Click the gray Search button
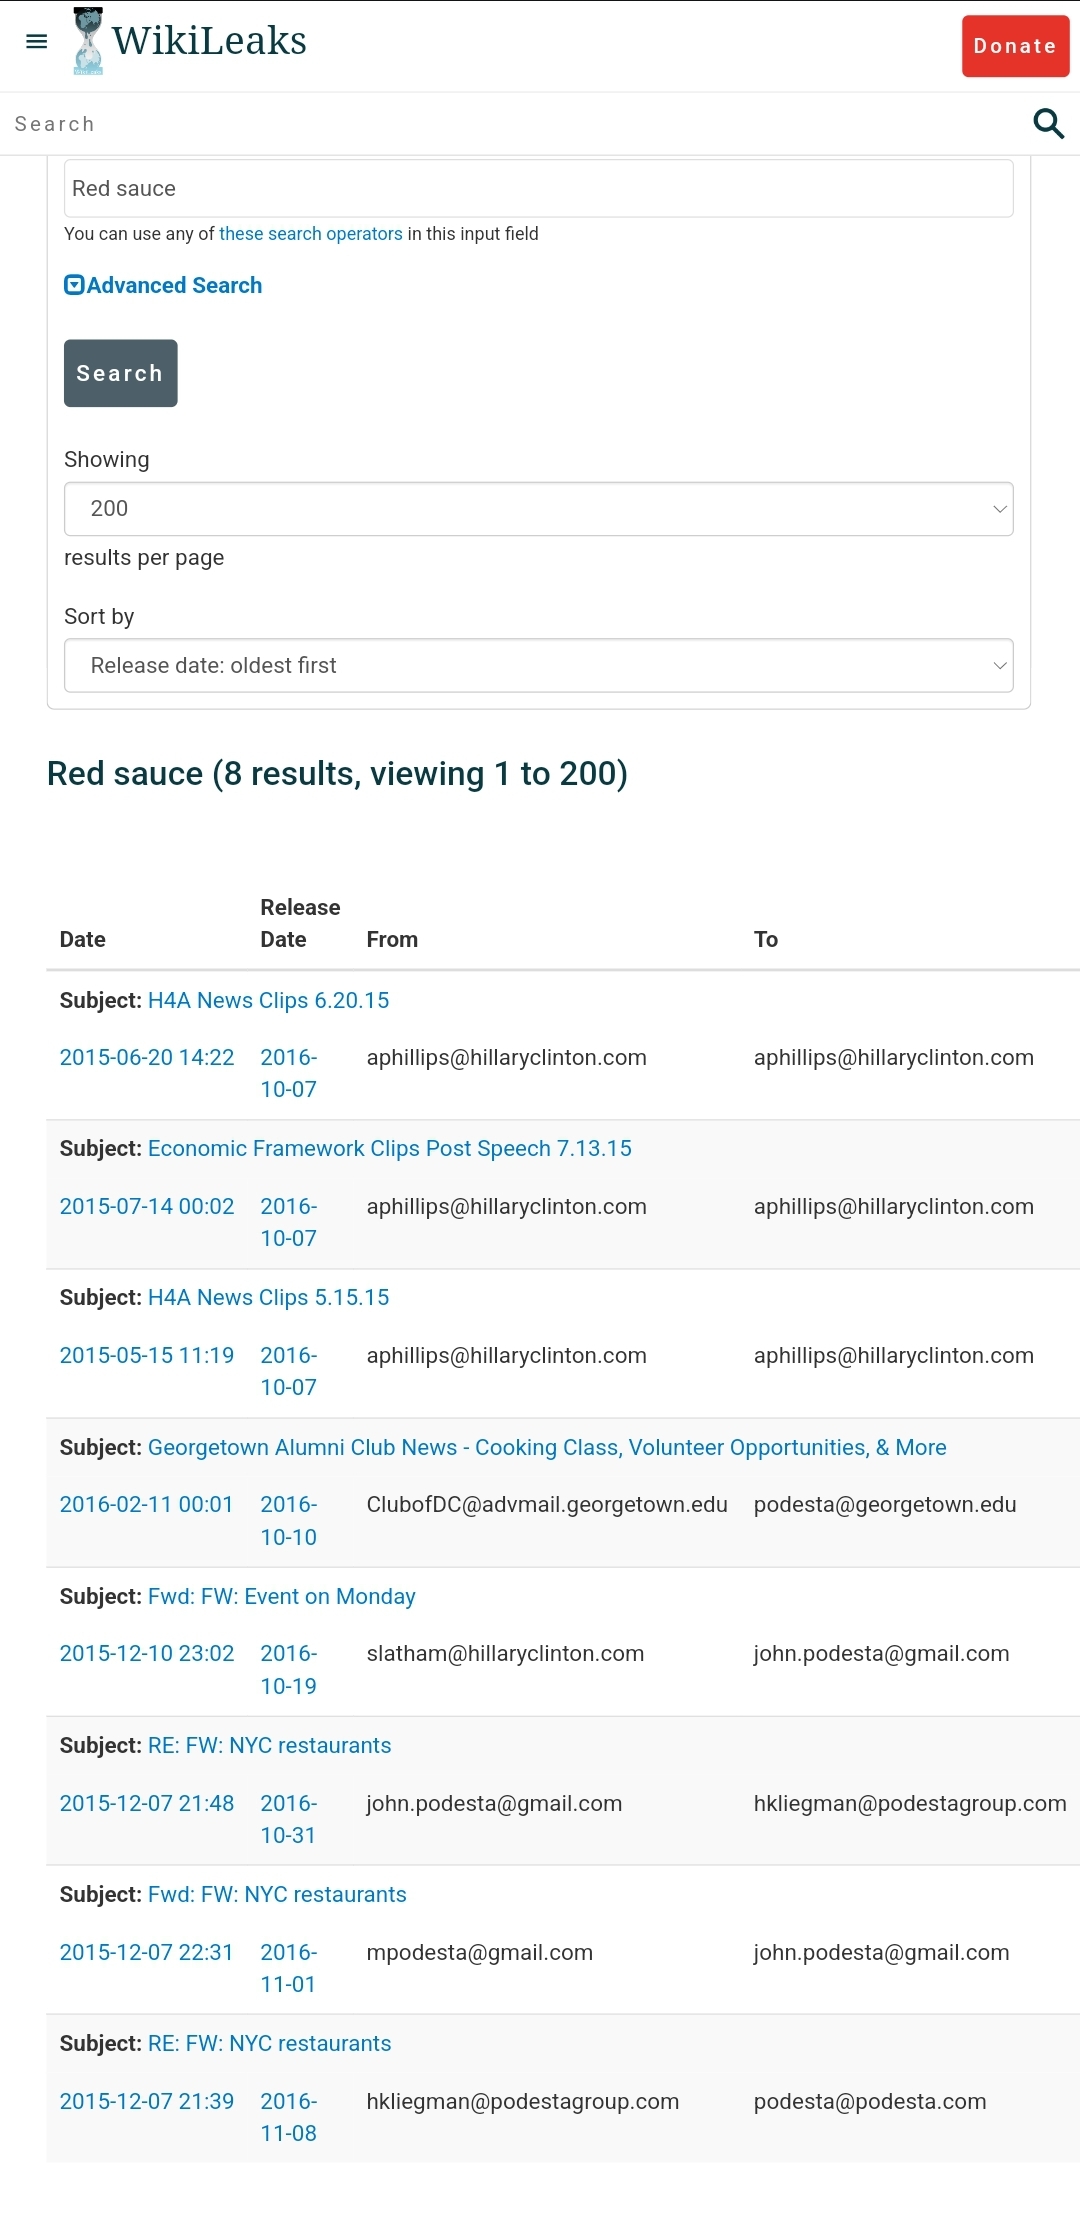This screenshot has width=1080, height=2214. (x=121, y=373)
